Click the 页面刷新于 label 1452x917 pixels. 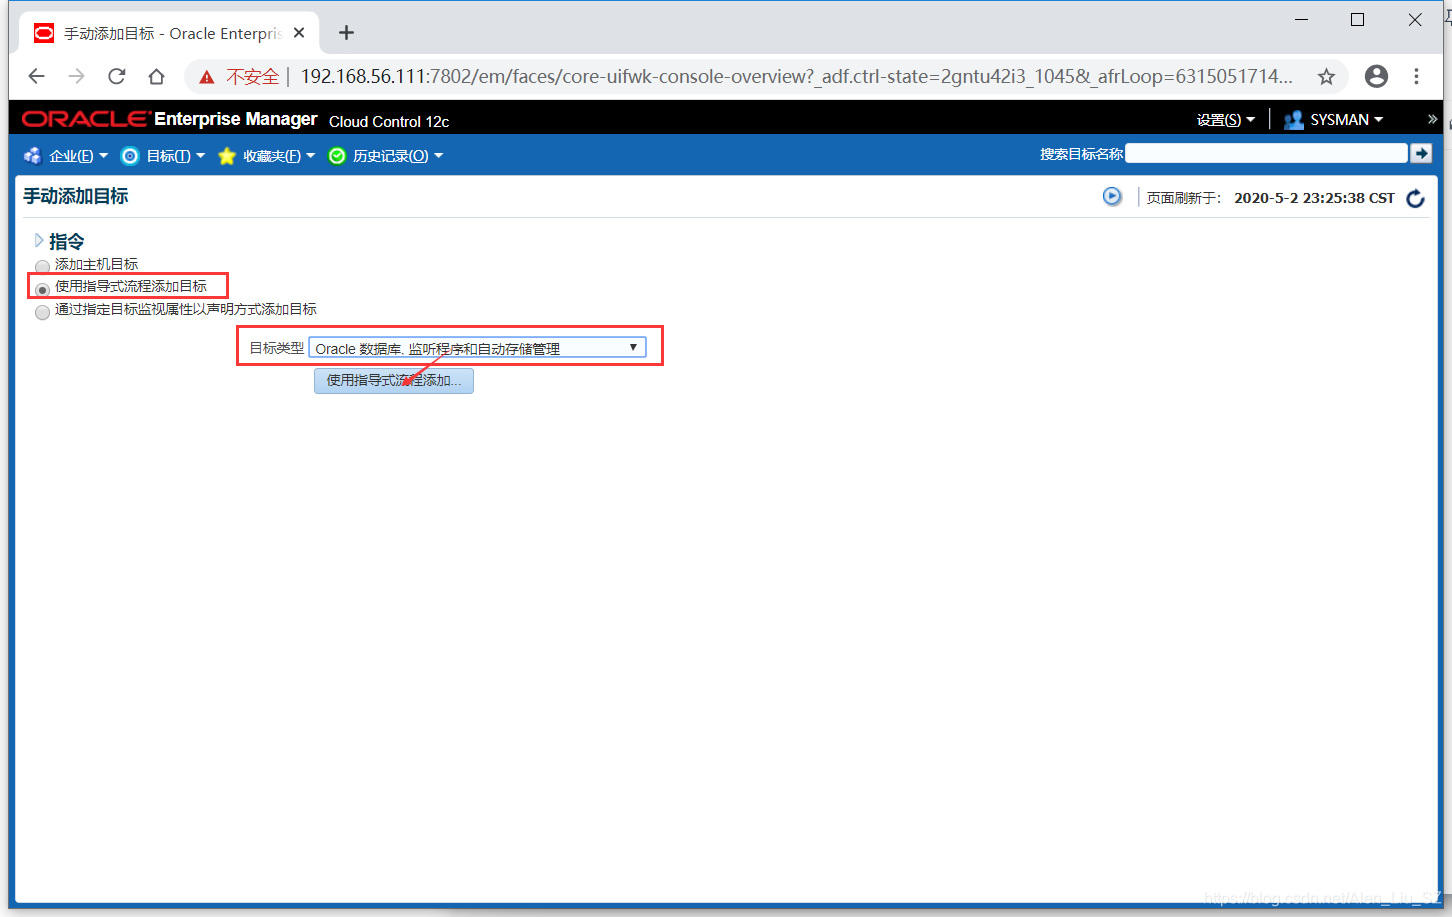click(1184, 198)
